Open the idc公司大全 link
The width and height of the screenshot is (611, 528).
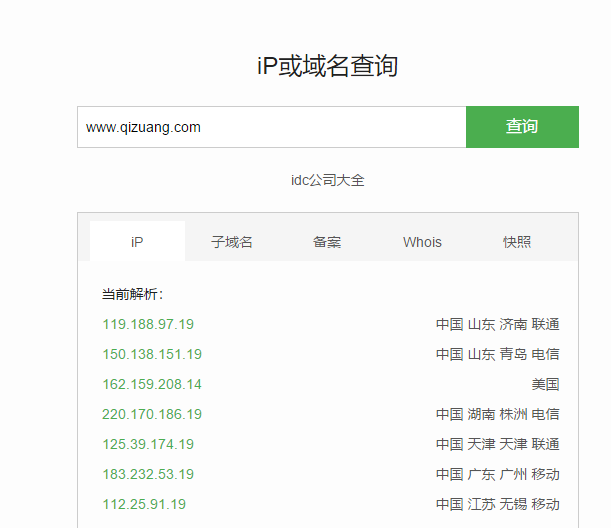pyautogui.click(x=327, y=181)
